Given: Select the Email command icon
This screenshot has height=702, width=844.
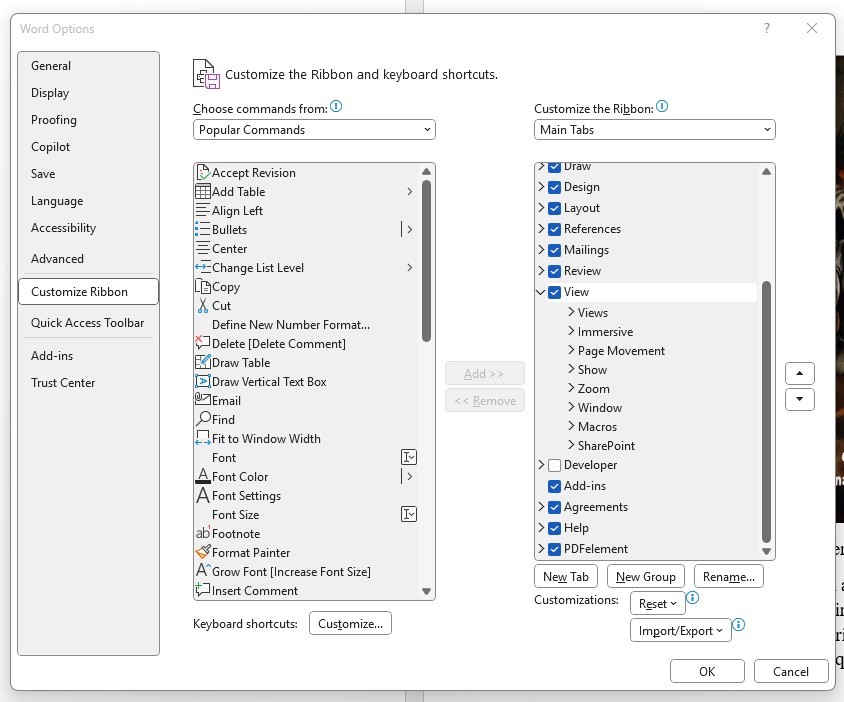Looking at the screenshot, I should [203, 400].
